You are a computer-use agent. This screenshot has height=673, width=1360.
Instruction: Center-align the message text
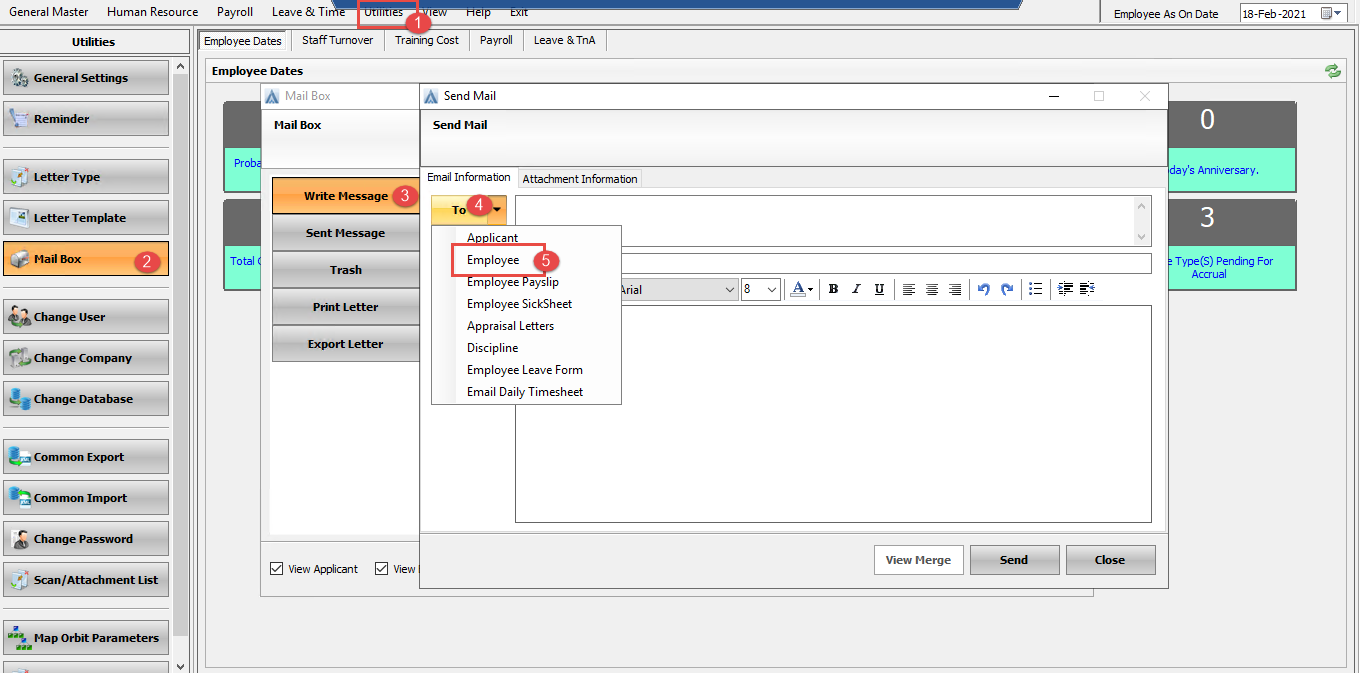[931, 289]
